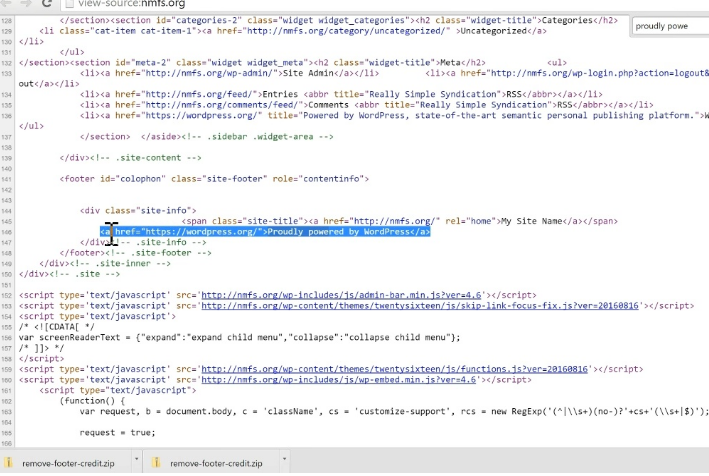
Task: Click the footer id="colophon" line
Action: click(x=214, y=179)
